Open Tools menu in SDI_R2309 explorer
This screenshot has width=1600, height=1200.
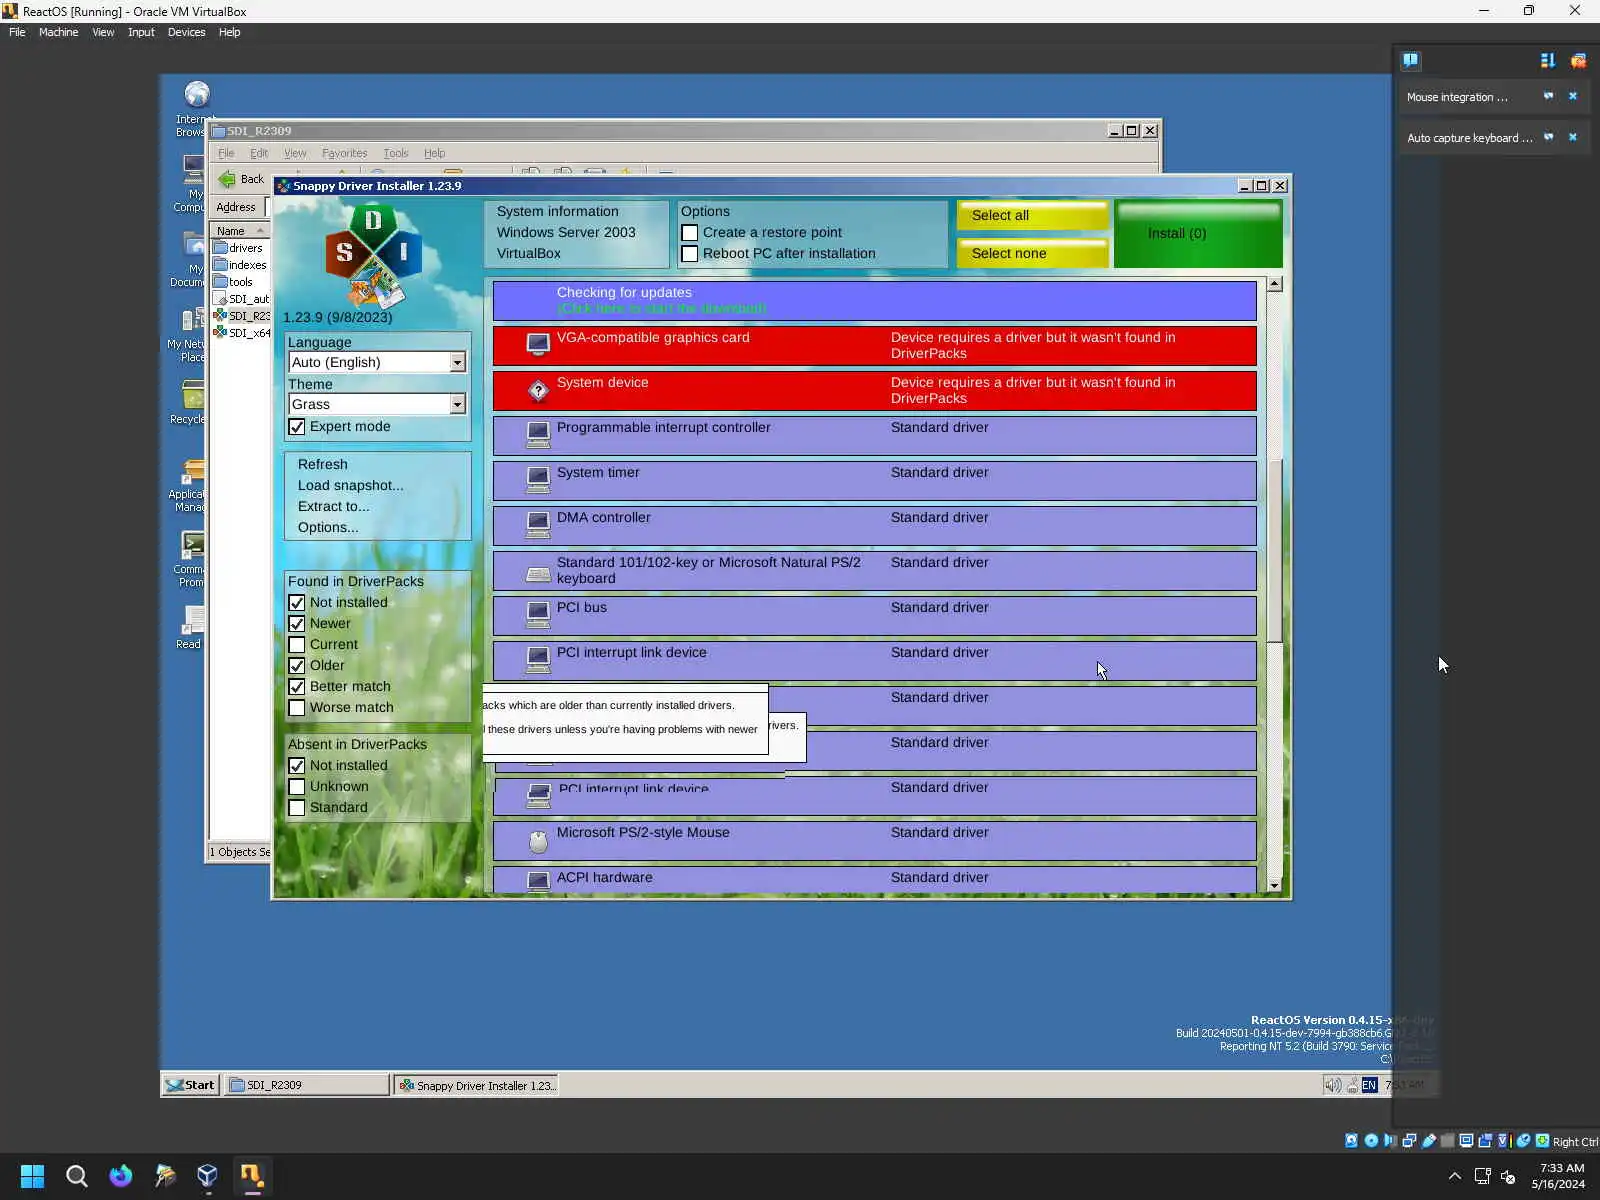396,153
